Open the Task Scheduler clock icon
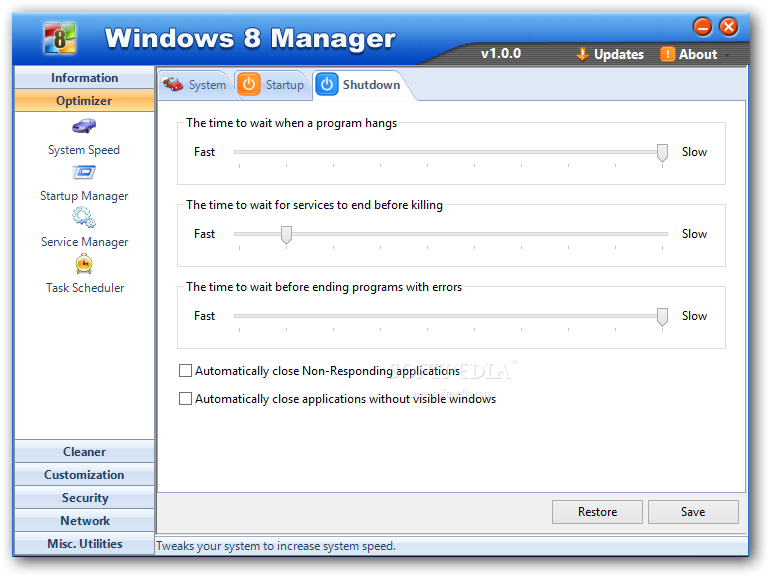Viewport: 770px width, 577px height. click(x=84, y=264)
